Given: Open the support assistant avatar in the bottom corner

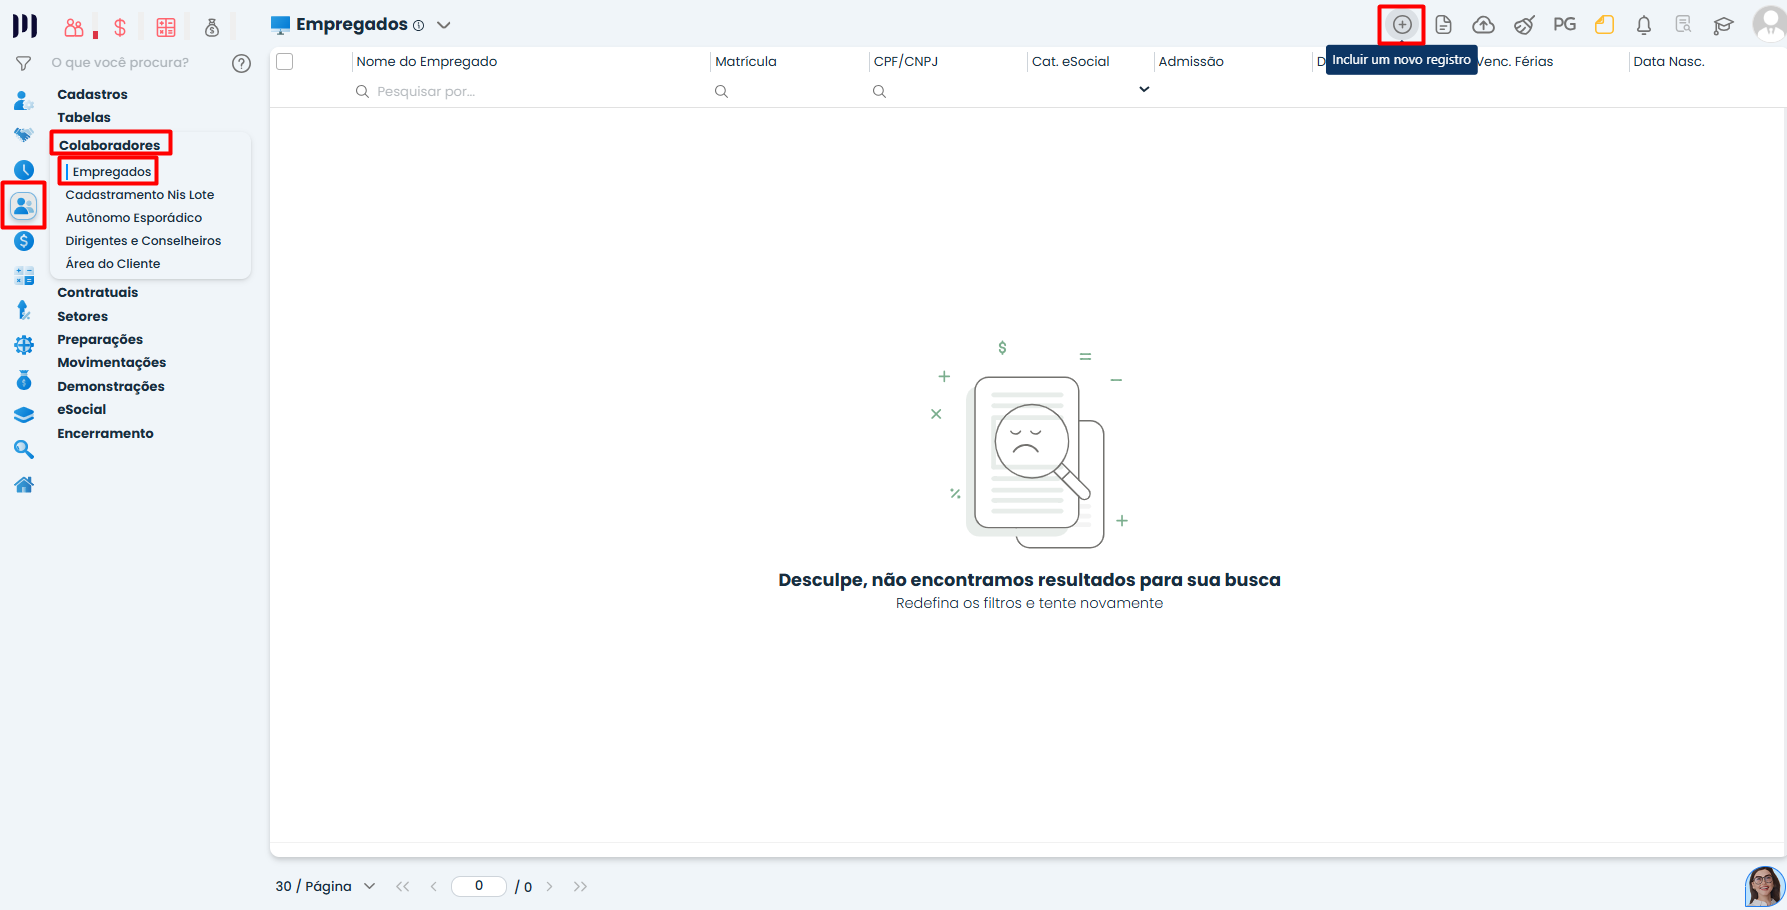Looking at the screenshot, I should [x=1765, y=886].
